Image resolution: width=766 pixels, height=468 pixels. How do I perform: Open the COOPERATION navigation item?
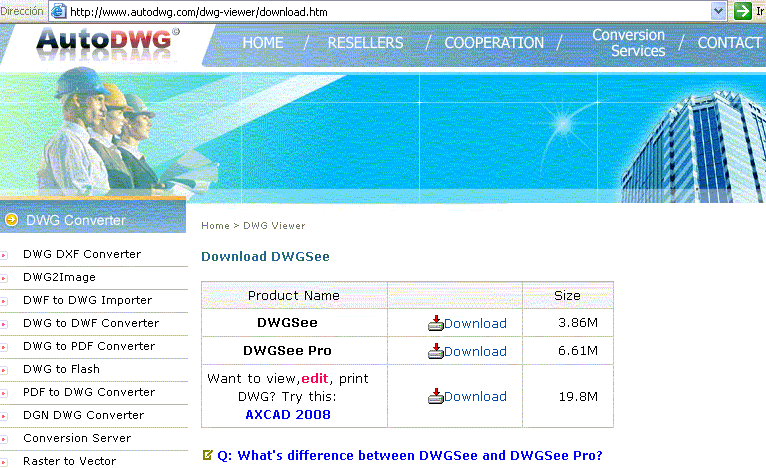494,43
